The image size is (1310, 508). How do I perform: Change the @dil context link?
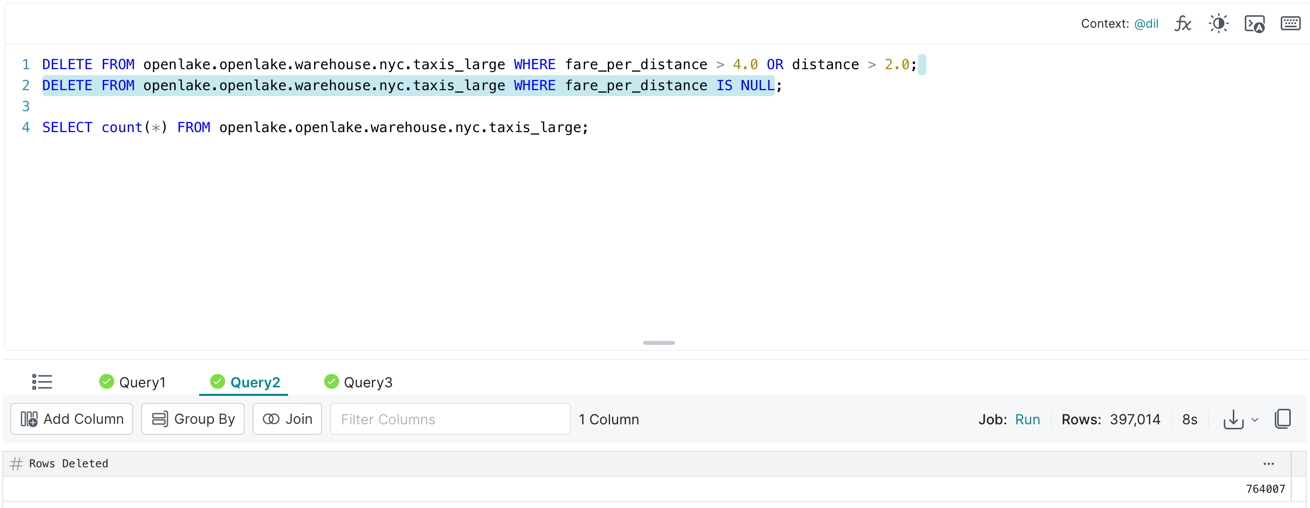[1146, 24]
